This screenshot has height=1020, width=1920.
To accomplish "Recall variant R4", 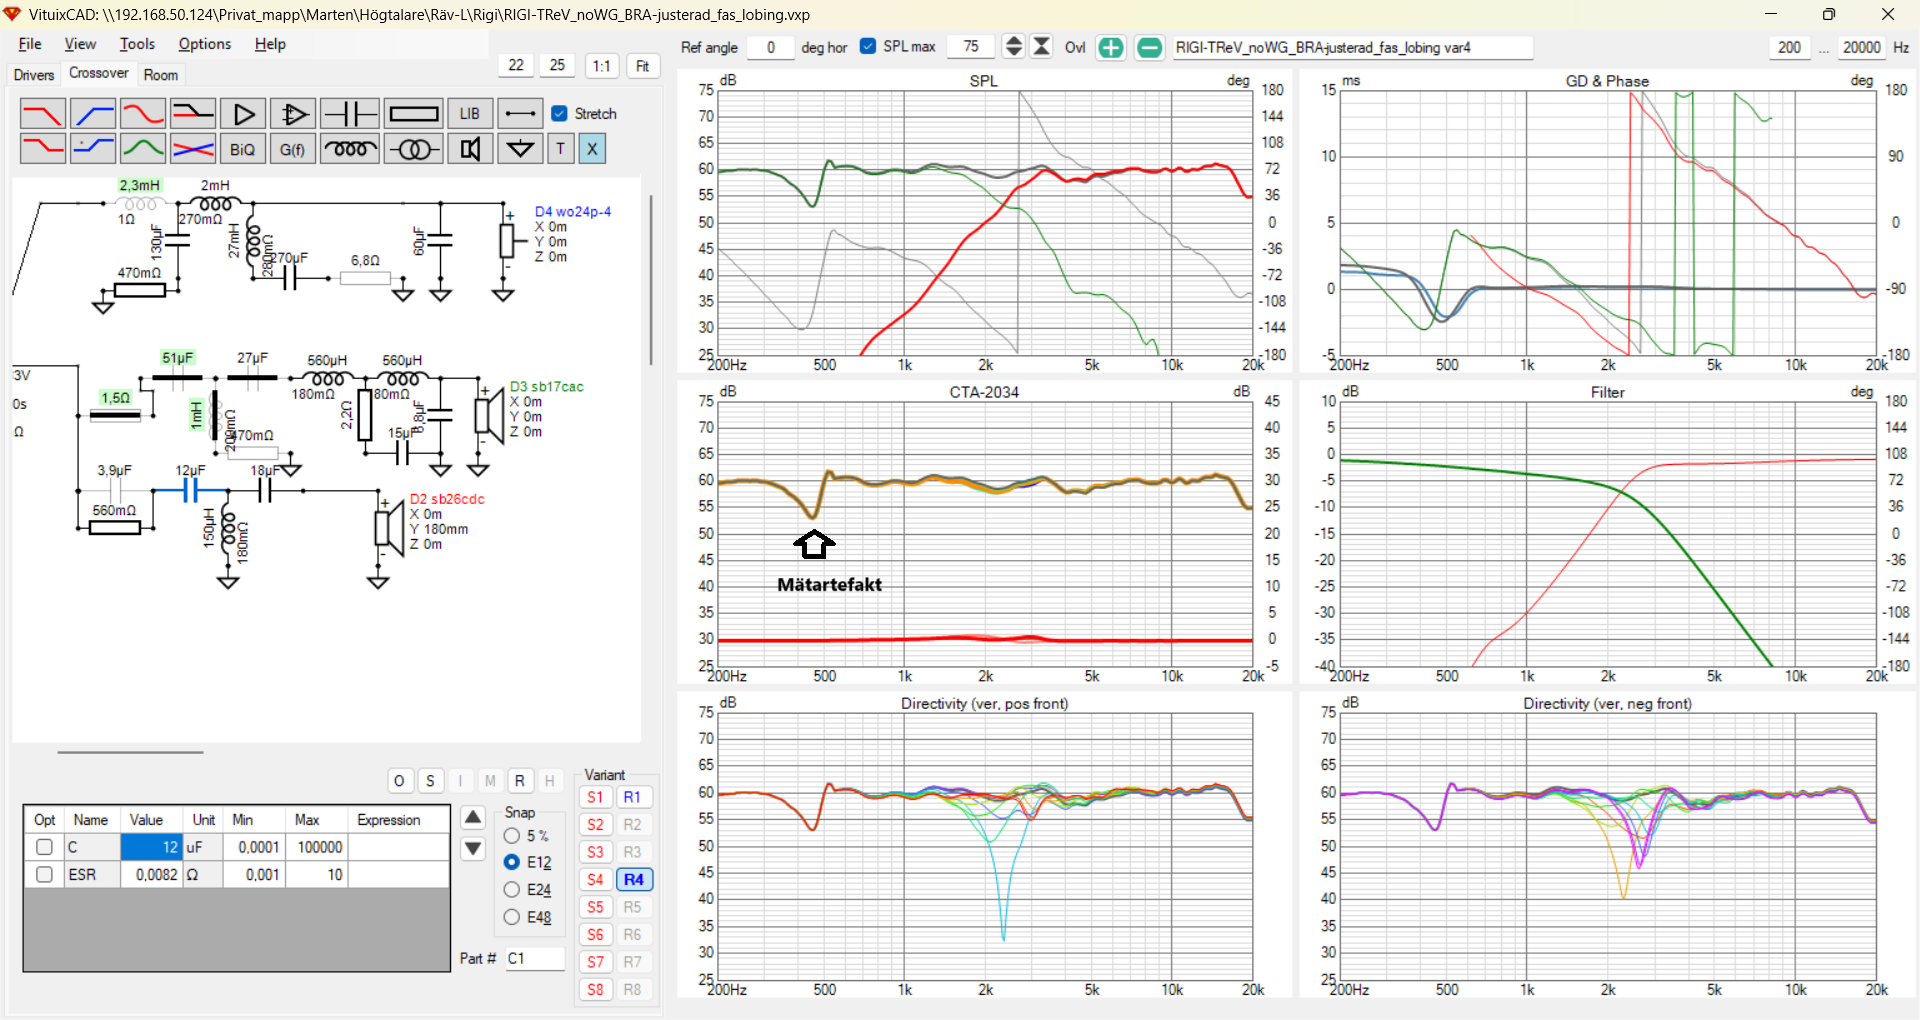I will (x=634, y=880).
